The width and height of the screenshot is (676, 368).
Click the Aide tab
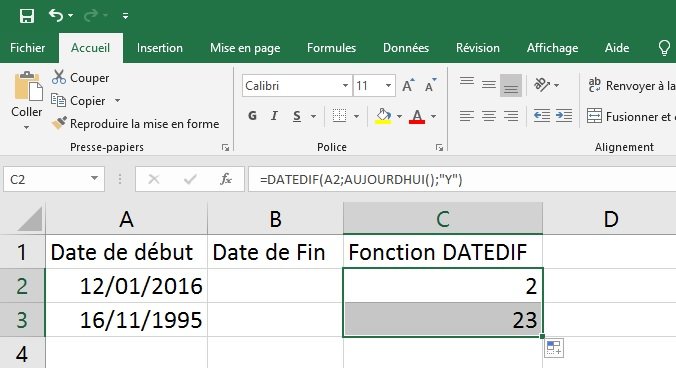tap(617, 48)
